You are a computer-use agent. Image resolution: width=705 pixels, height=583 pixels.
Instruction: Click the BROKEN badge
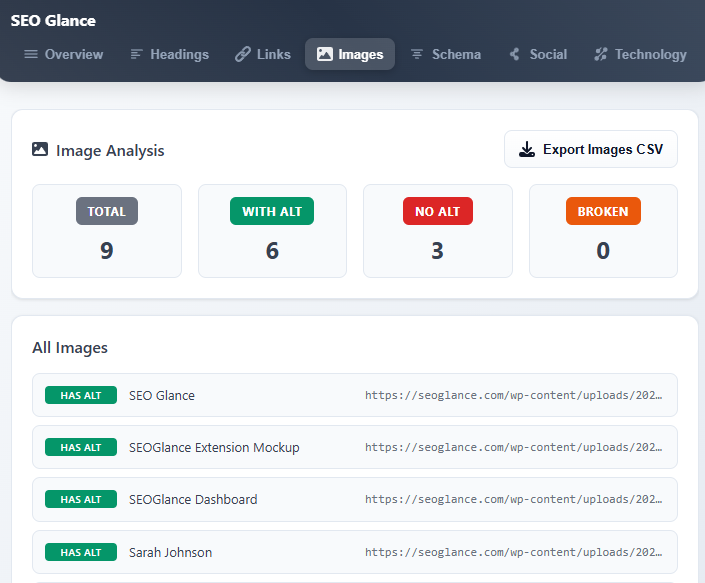[x=603, y=211]
